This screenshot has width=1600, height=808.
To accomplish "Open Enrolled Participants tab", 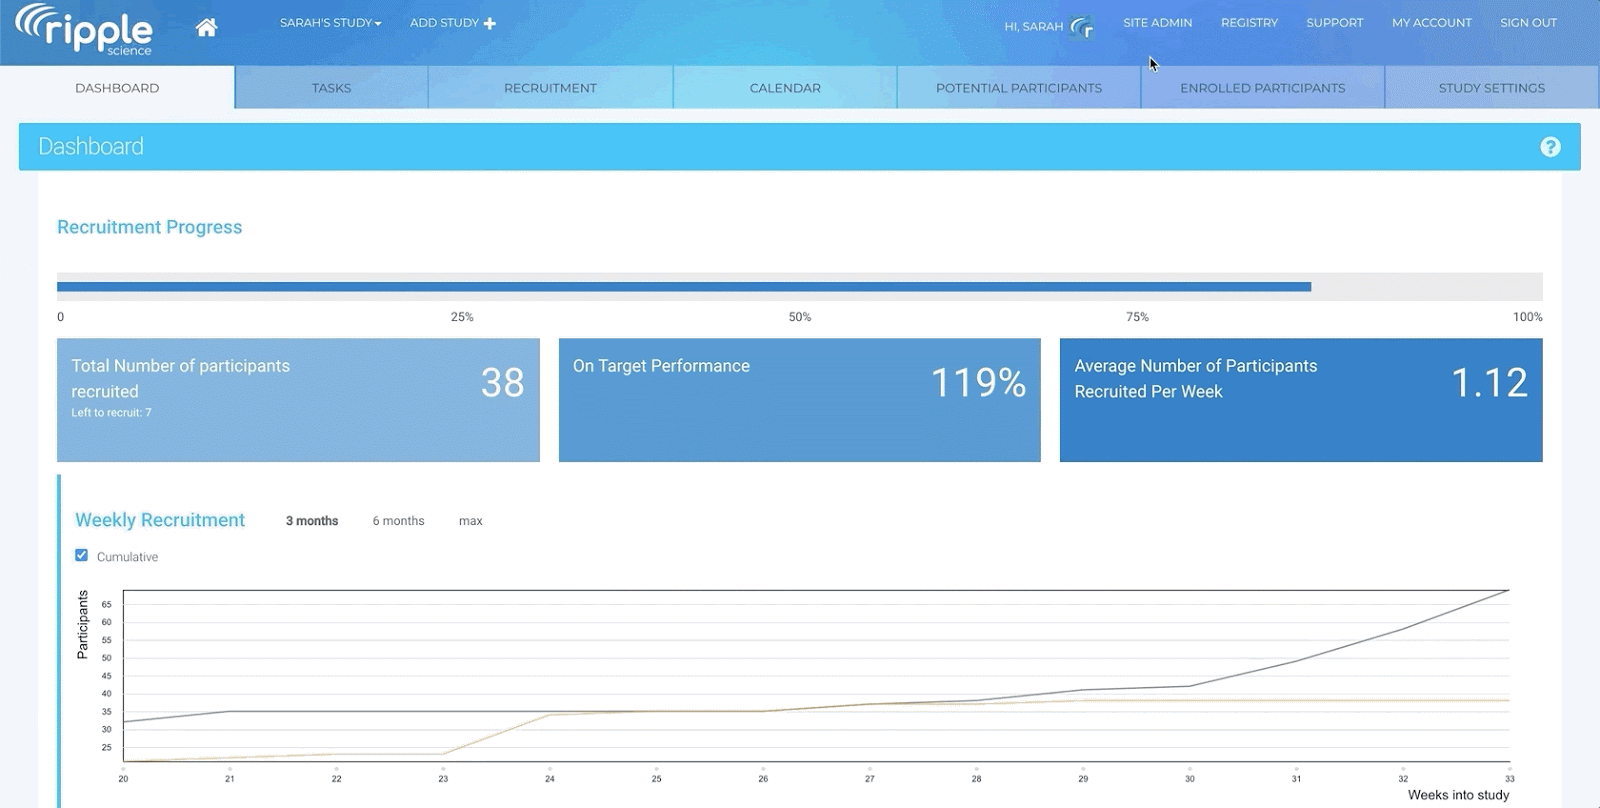I will tap(1262, 88).
